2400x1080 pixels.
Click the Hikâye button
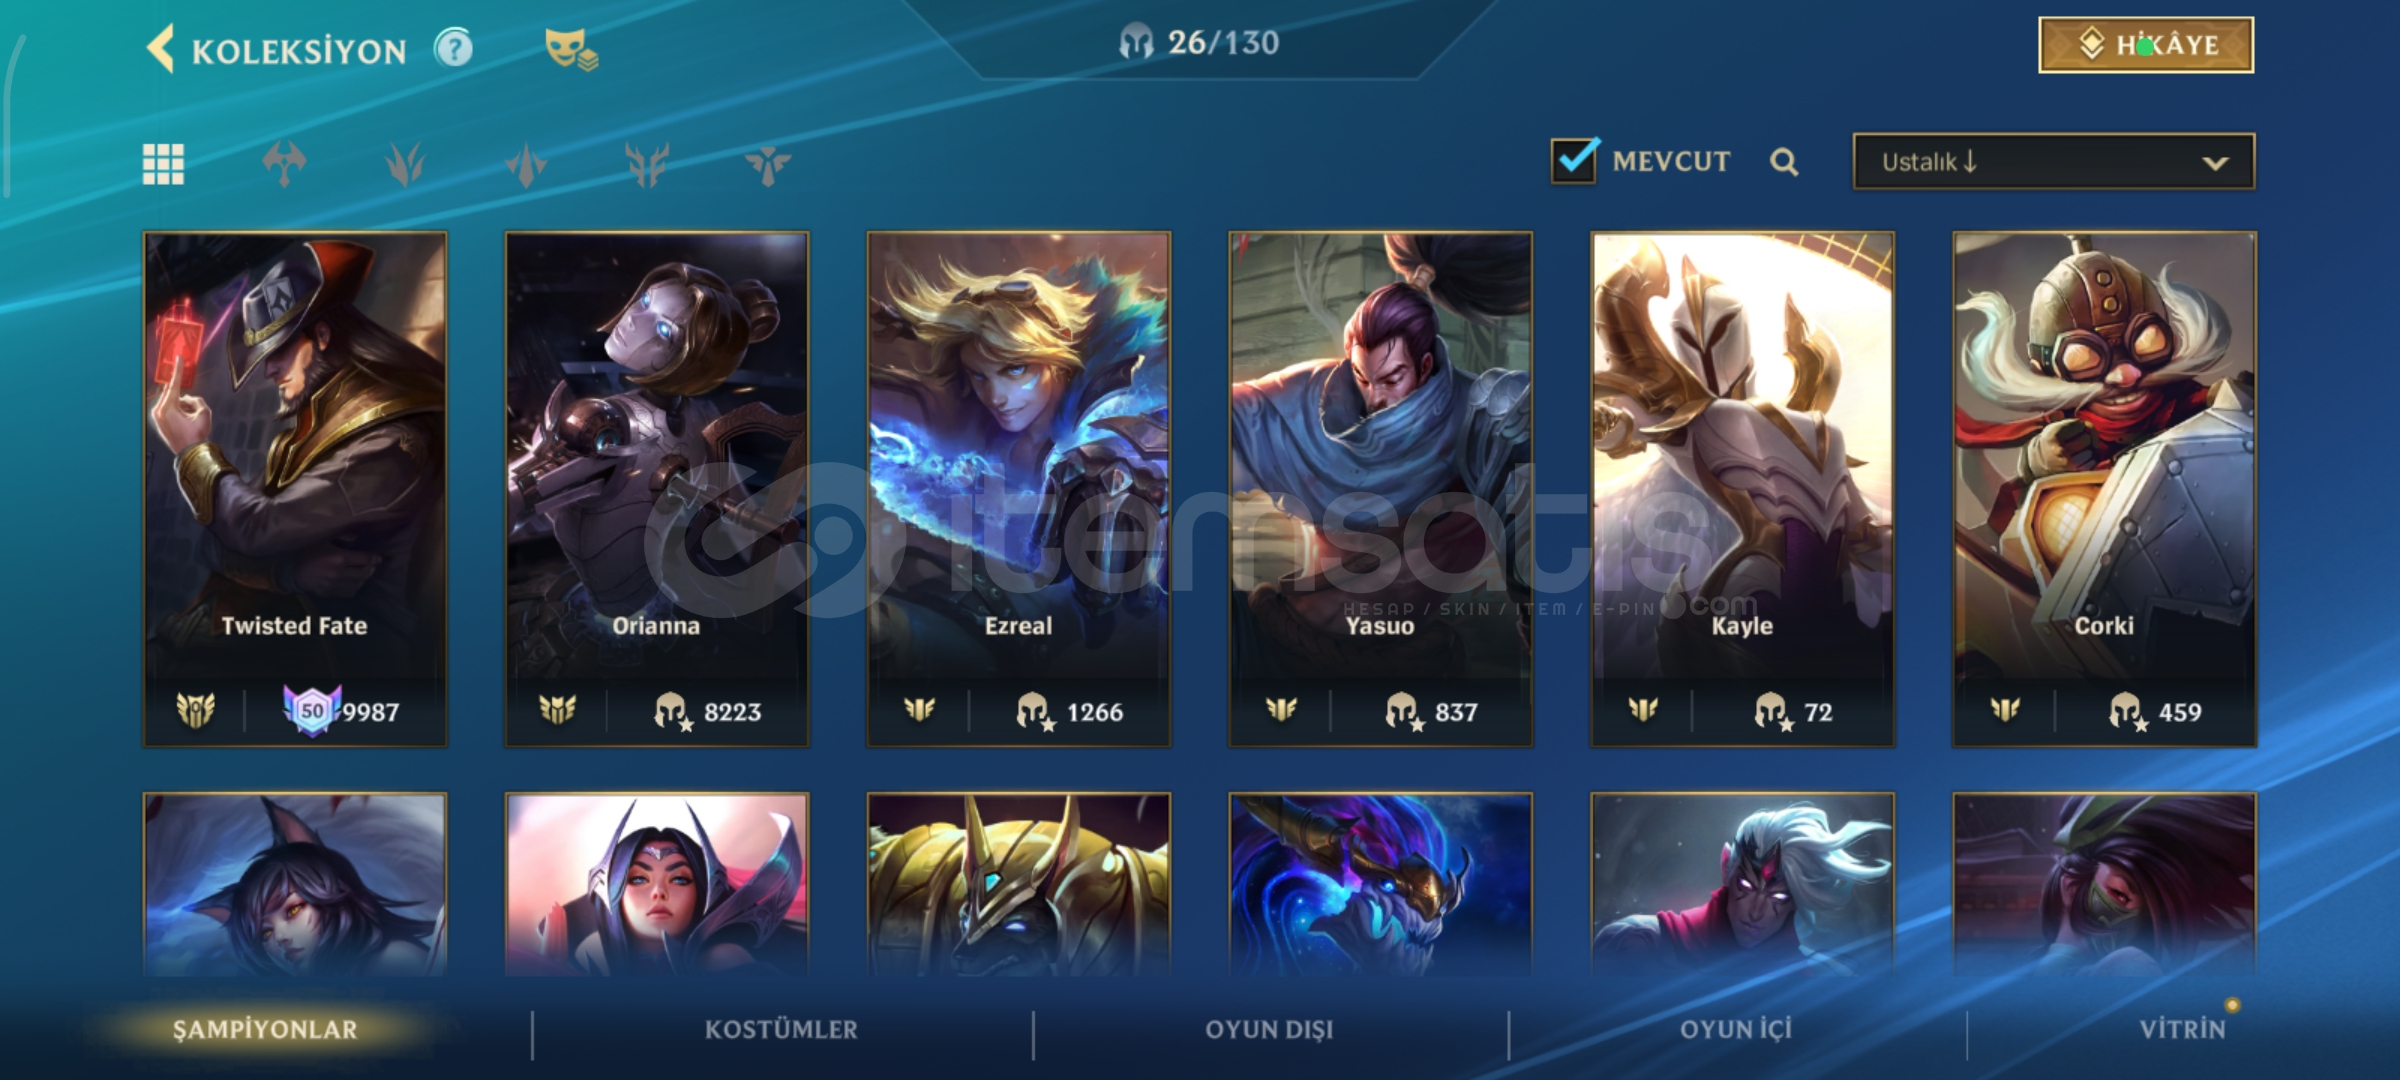(2146, 45)
